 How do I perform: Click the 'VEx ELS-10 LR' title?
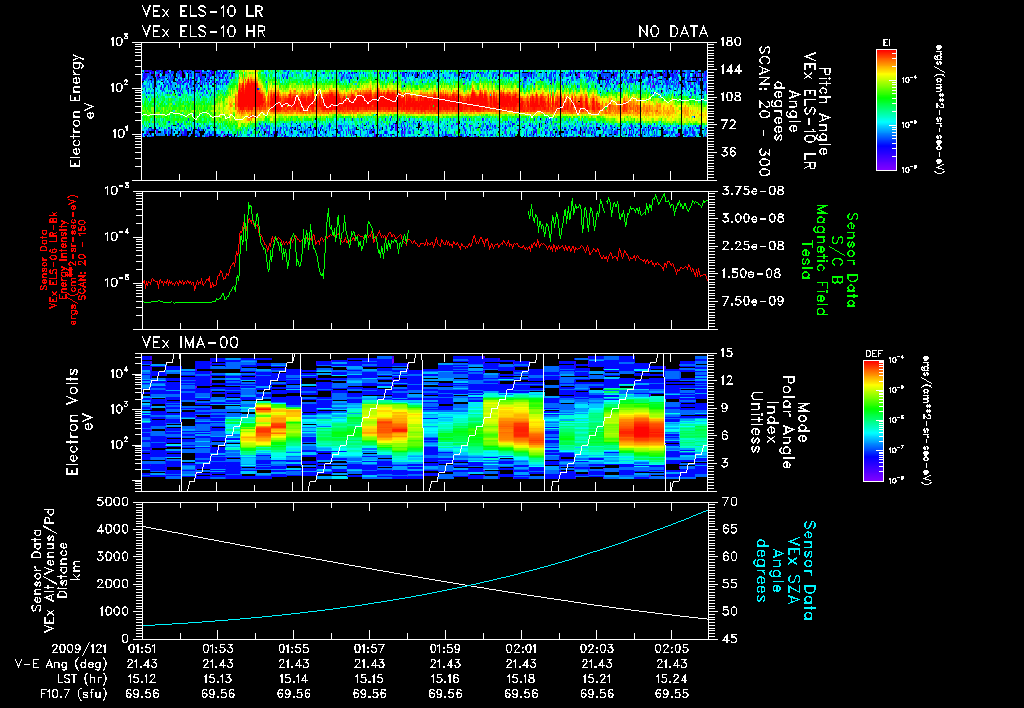(x=202, y=12)
